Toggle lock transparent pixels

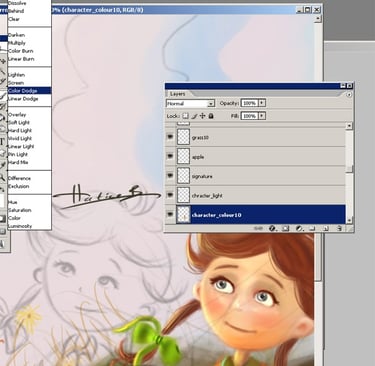[185, 116]
